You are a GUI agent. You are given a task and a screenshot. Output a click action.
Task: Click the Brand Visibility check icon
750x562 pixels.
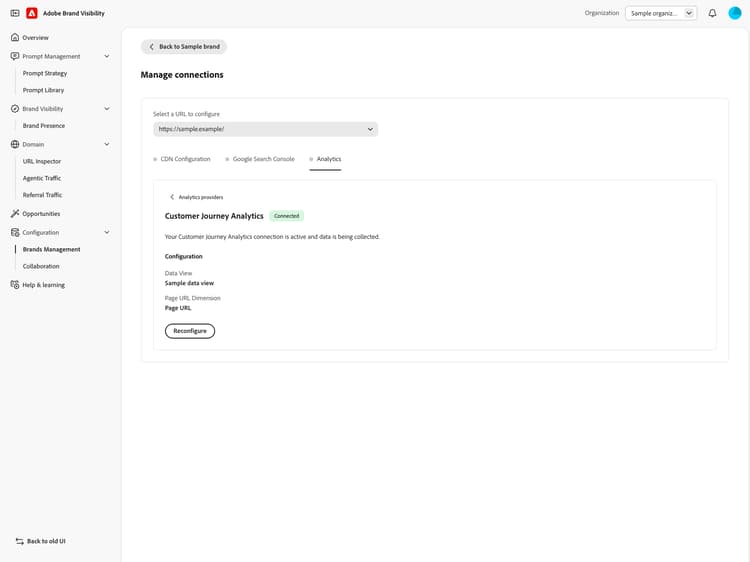tap(15, 109)
